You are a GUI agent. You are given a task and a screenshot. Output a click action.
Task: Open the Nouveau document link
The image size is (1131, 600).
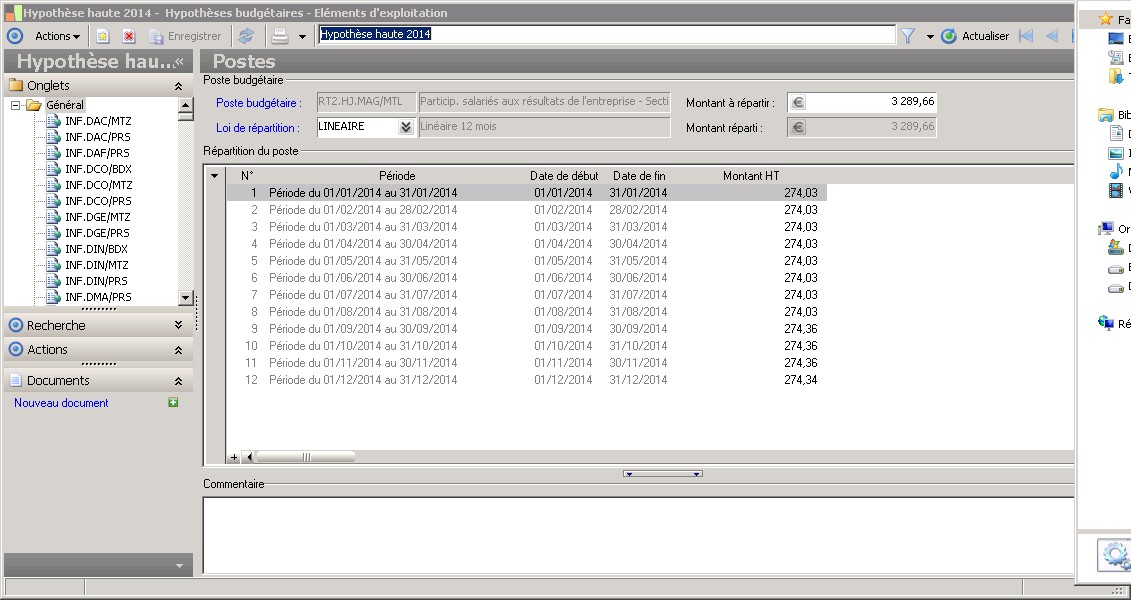[x=61, y=403]
